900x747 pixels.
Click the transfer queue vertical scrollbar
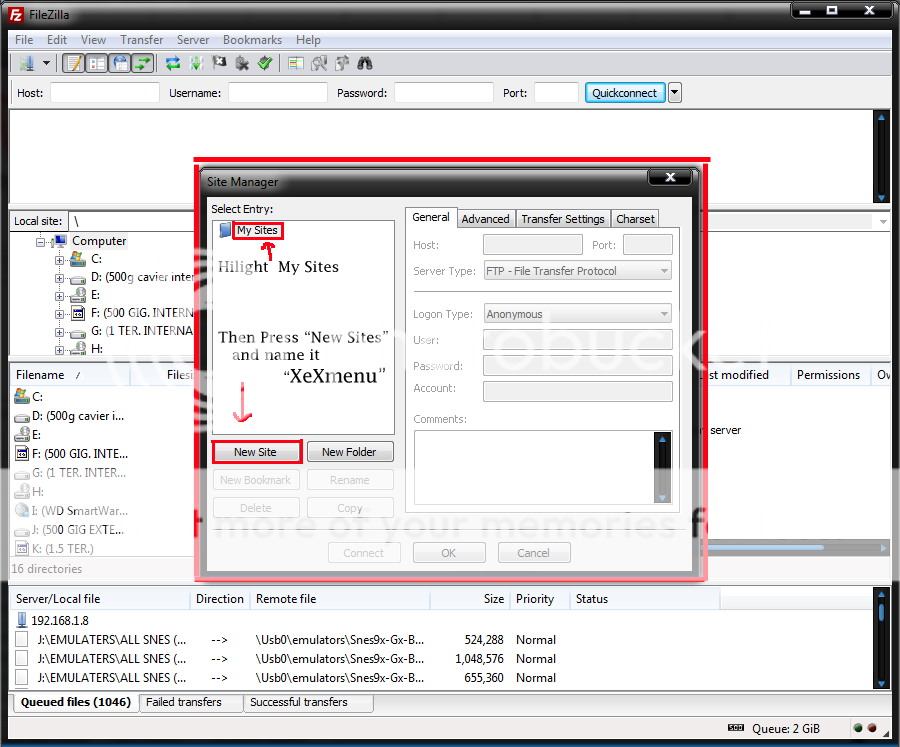pos(881,637)
